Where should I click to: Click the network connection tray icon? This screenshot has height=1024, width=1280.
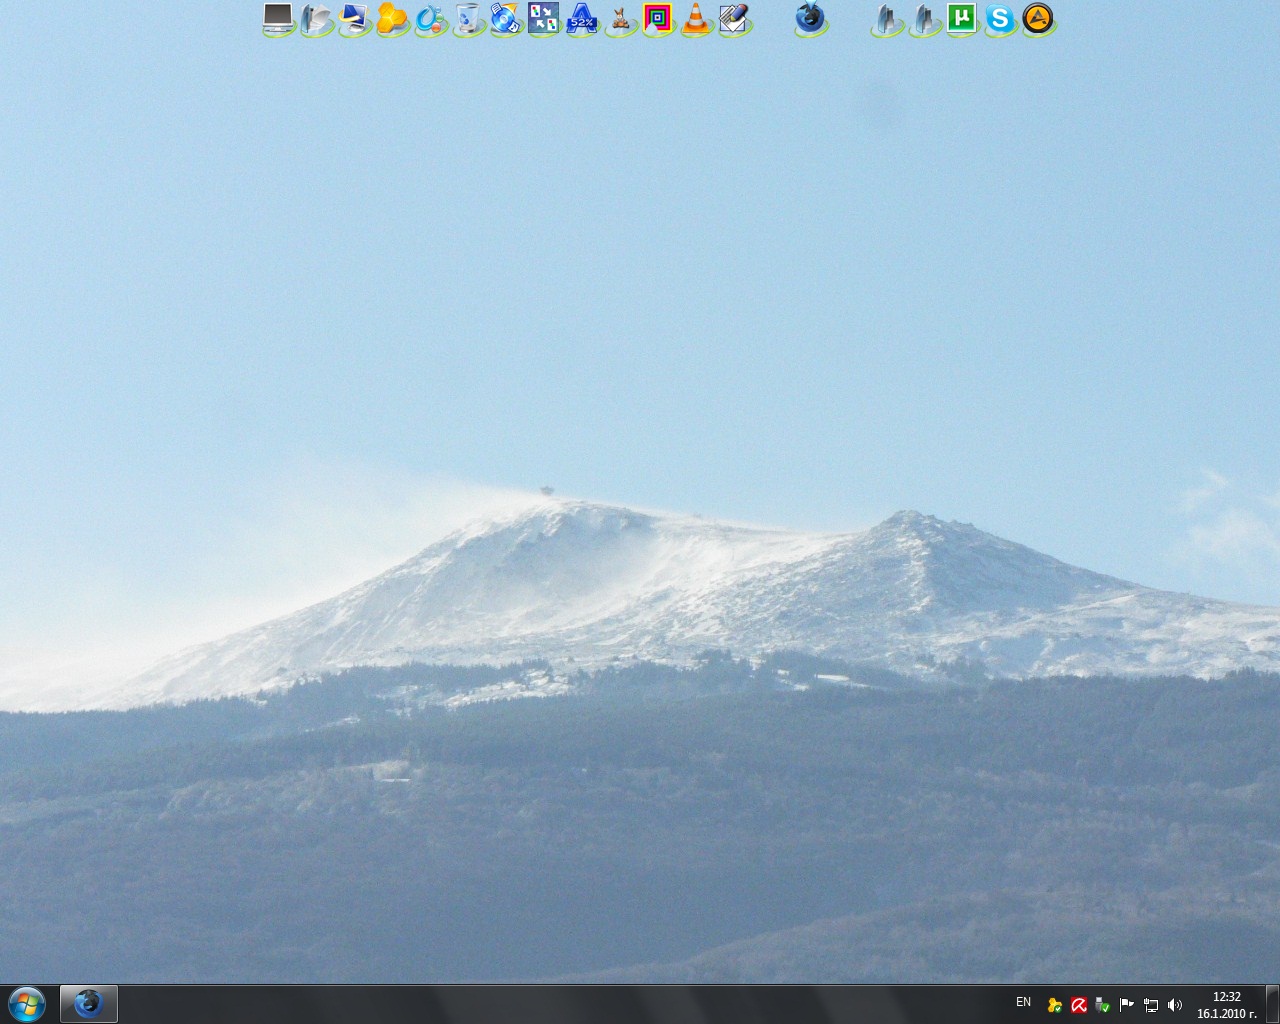(x=1151, y=1005)
